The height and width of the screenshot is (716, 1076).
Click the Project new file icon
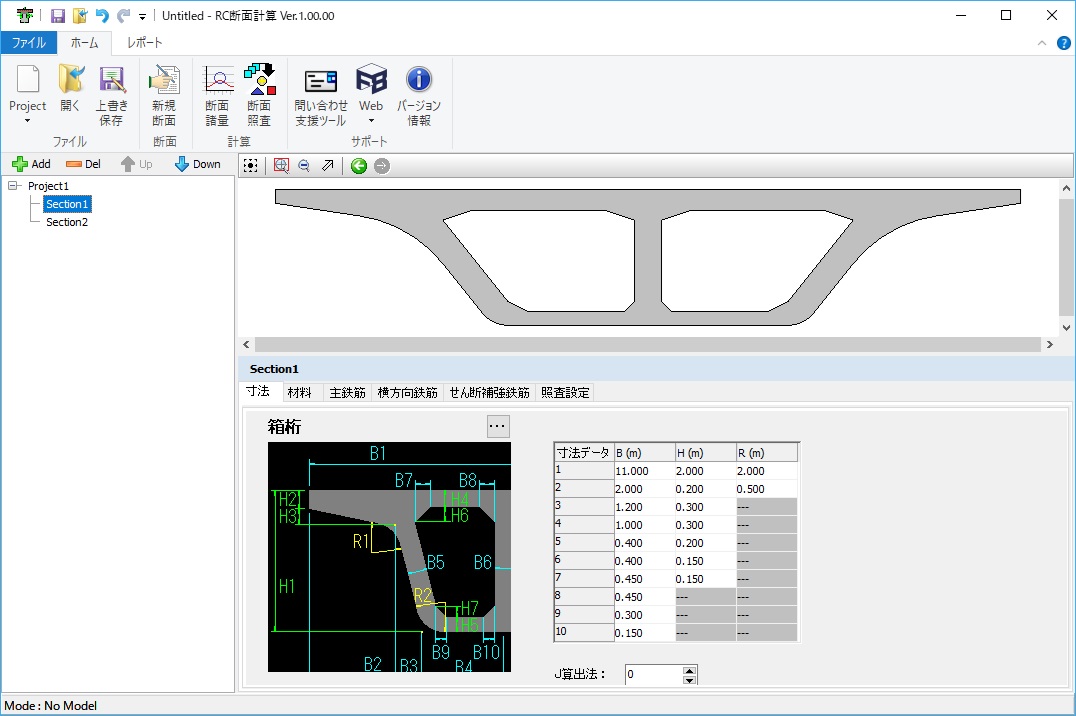[x=27, y=80]
